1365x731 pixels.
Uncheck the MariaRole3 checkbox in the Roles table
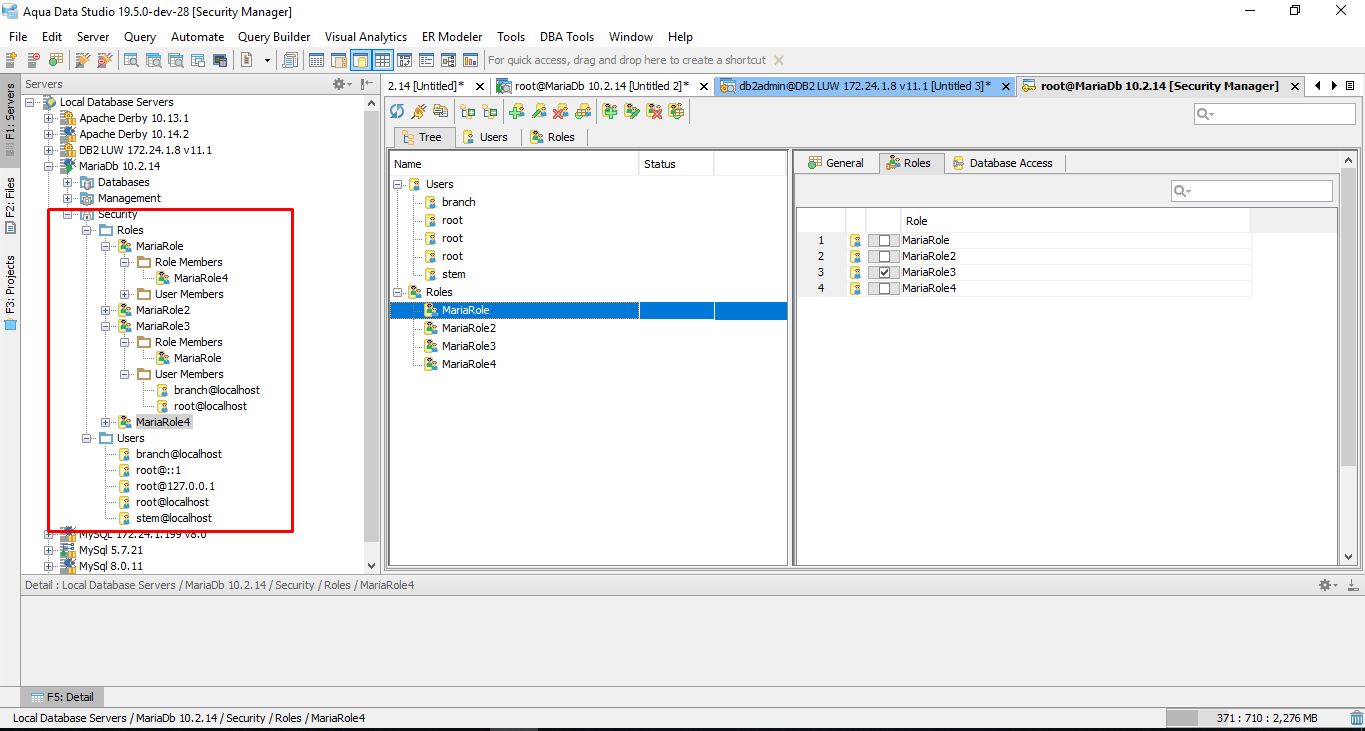click(x=884, y=272)
